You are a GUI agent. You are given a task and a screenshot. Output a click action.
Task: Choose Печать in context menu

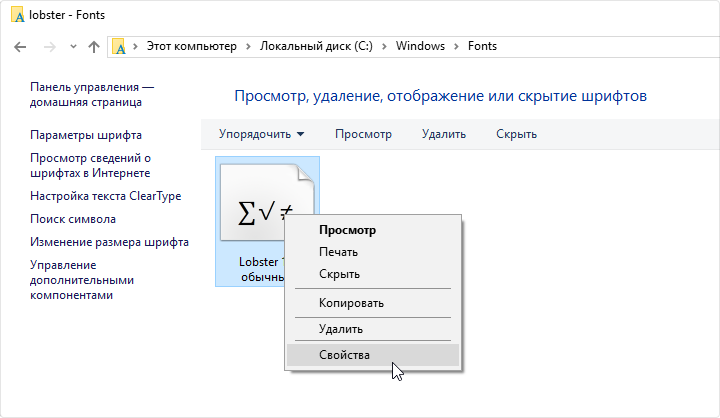(x=373, y=252)
